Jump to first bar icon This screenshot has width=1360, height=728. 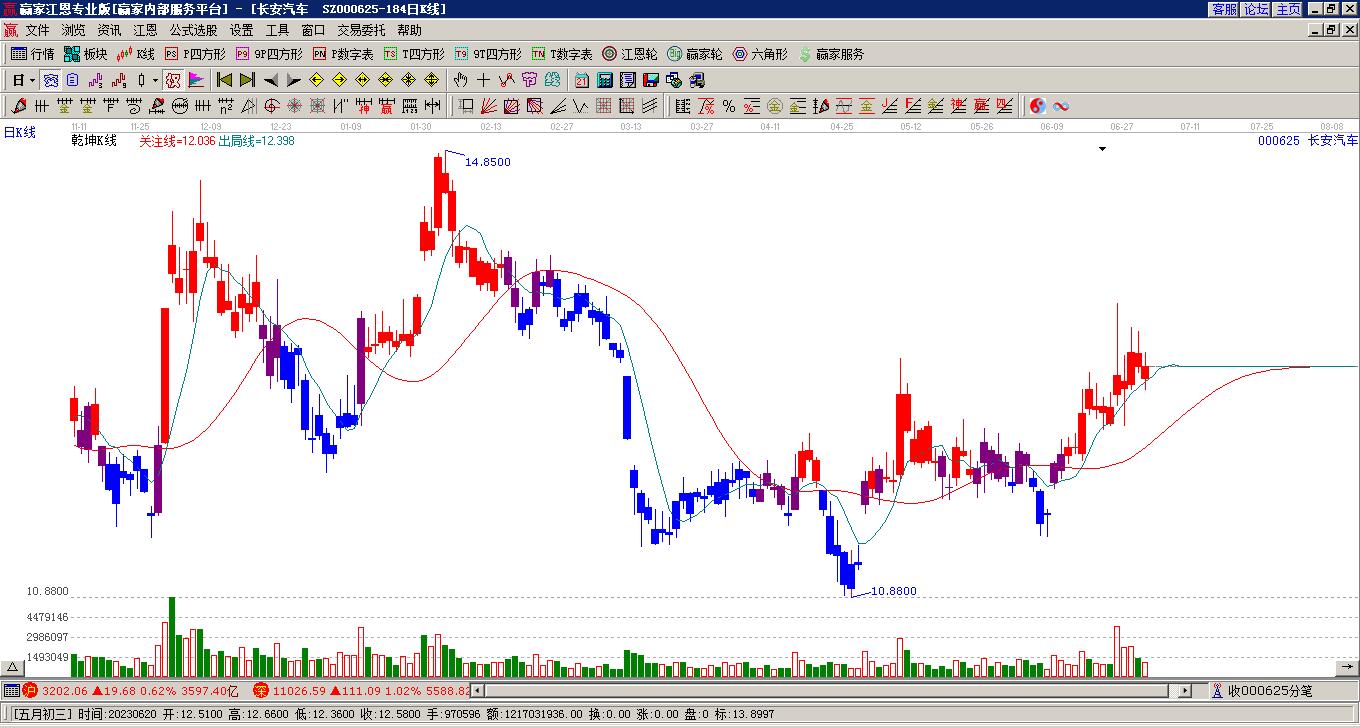(224, 80)
